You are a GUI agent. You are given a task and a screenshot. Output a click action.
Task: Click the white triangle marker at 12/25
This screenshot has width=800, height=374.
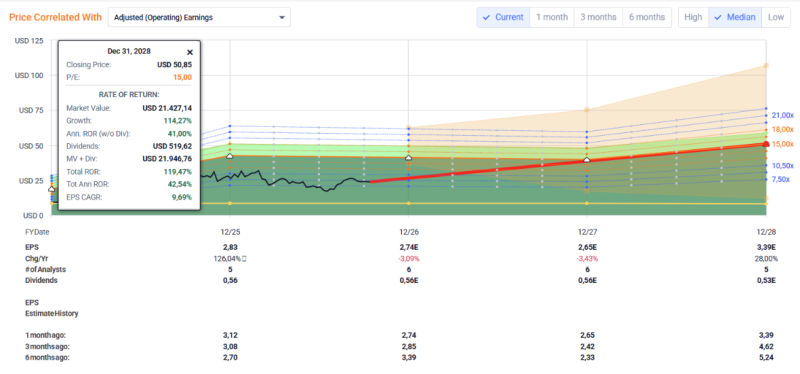tap(230, 156)
